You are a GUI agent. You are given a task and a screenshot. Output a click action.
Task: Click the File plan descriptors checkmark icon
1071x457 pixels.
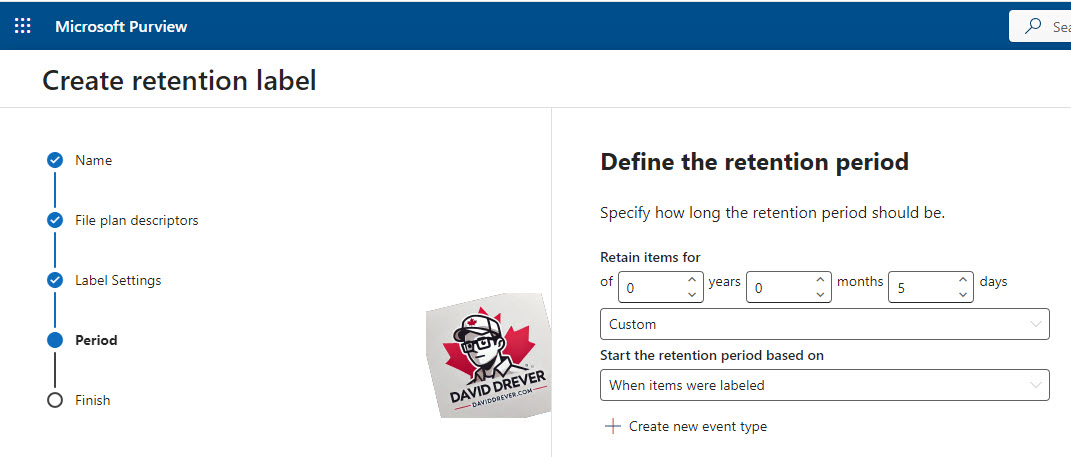(x=55, y=221)
